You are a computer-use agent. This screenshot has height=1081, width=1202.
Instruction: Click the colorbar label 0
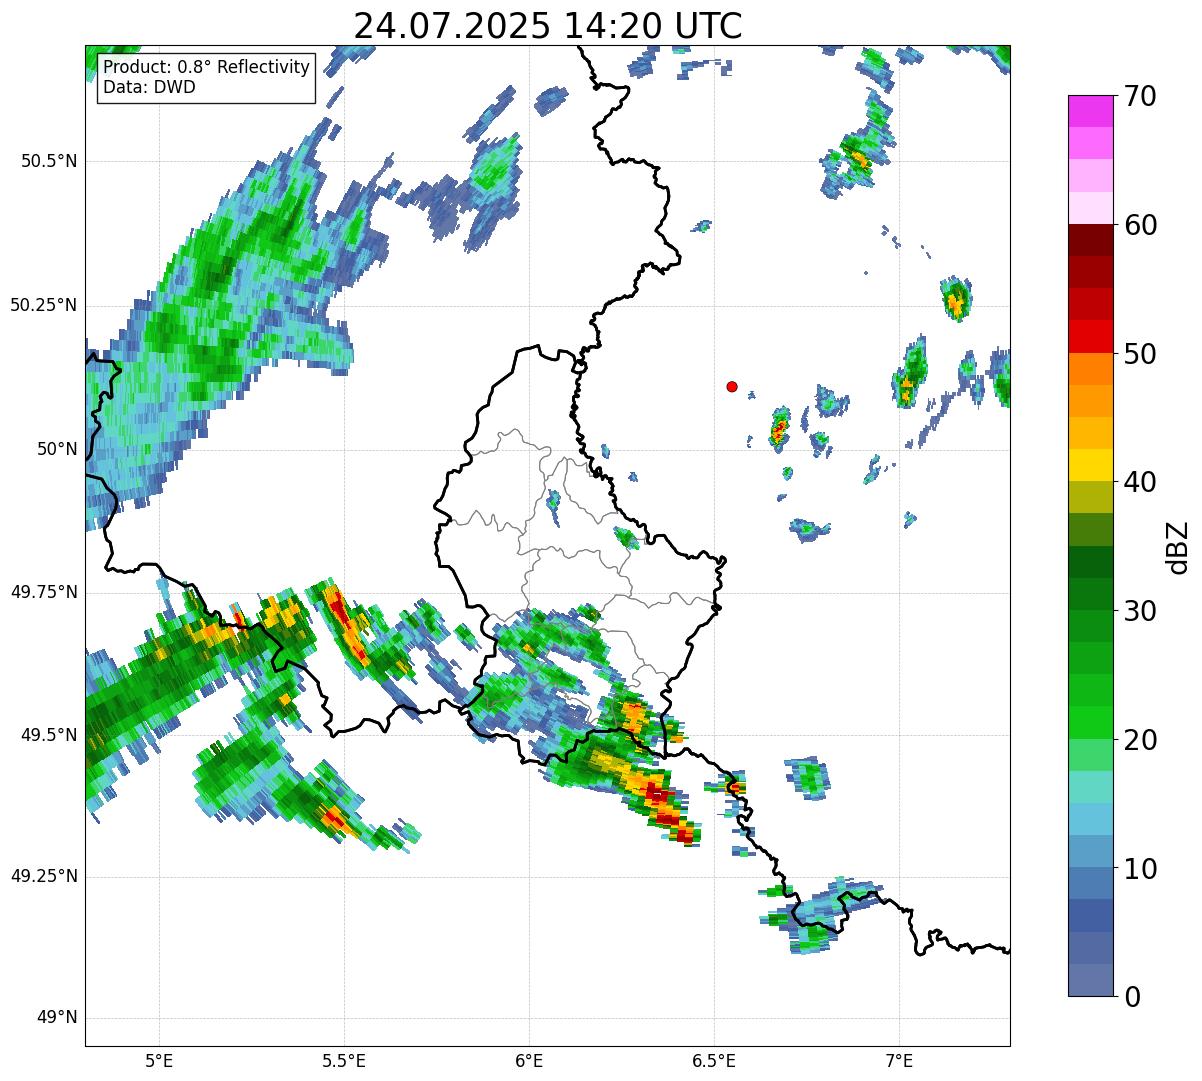(1131, 996)
